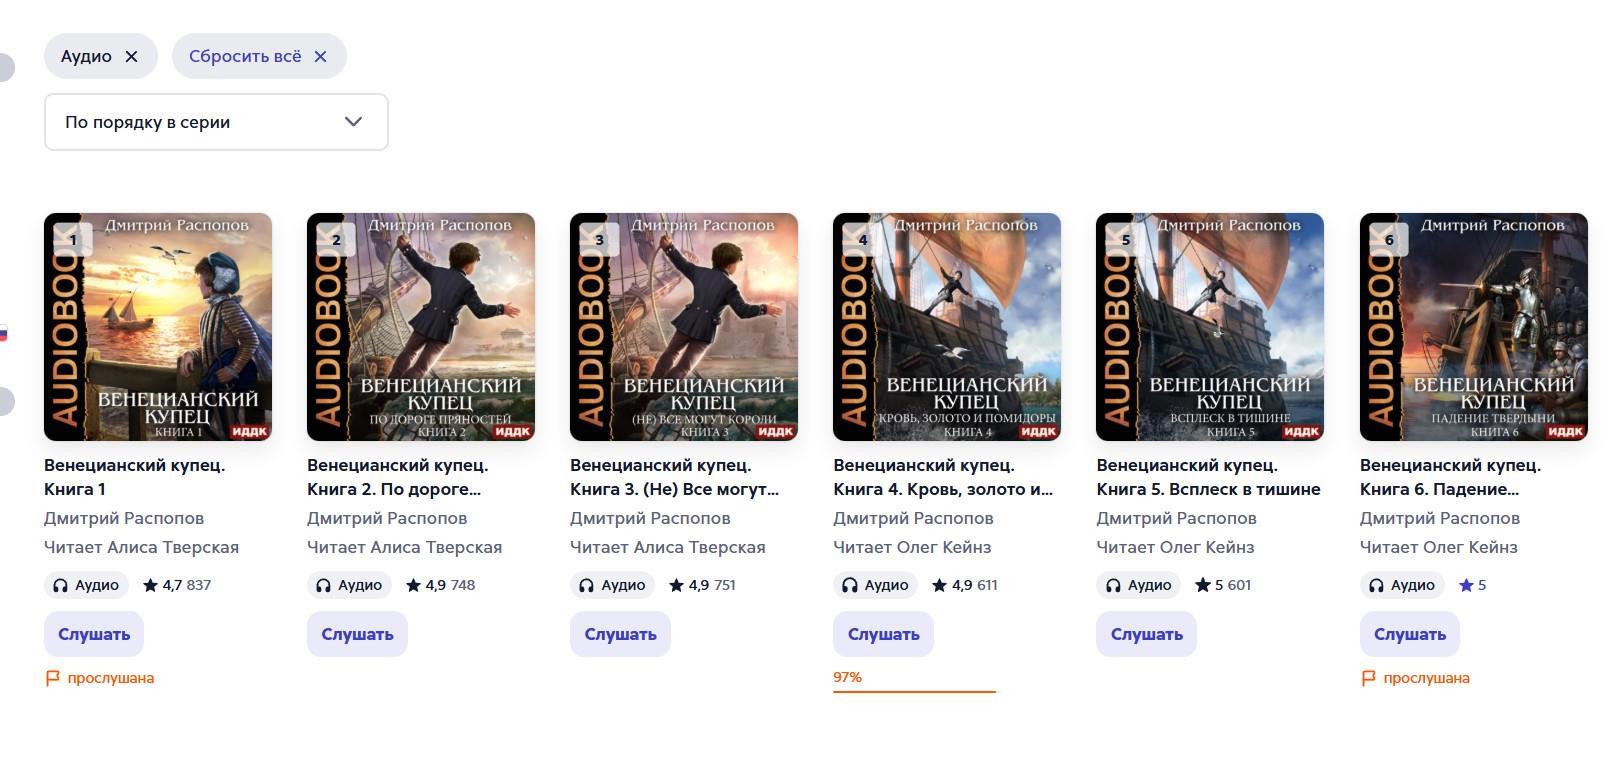Image resolution: width=1611 pixels, height=763 pixels.
Task: Open title link Книга 5. Всплеск в тишине
Action: 1208,477
